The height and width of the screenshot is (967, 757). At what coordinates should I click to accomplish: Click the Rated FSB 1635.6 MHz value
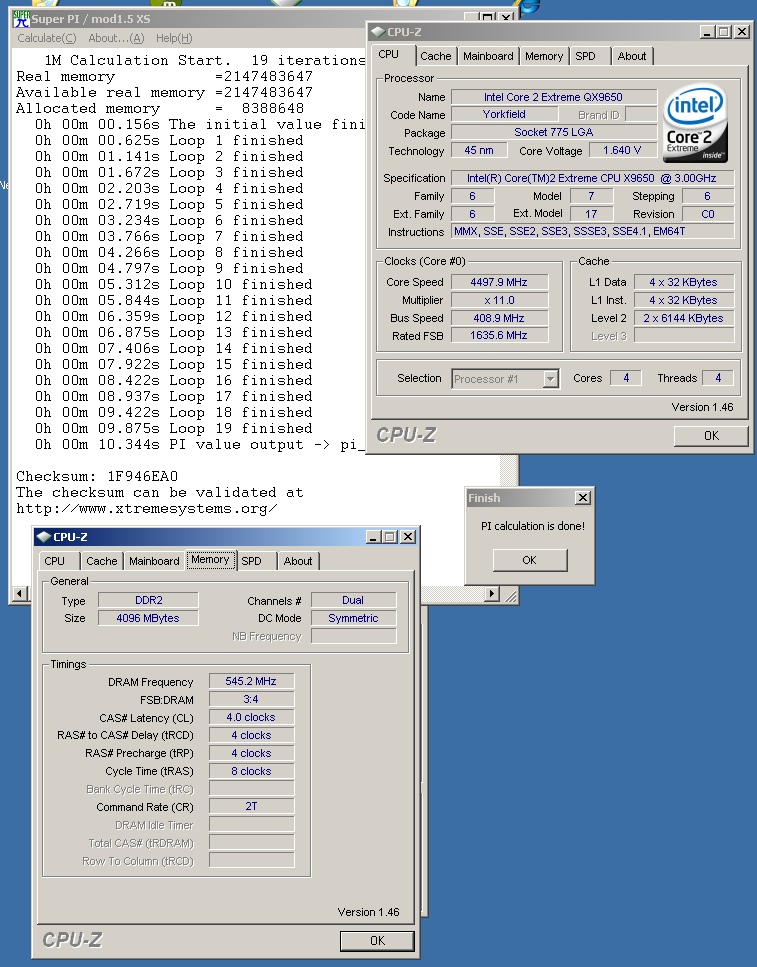[x=499, y=335]
